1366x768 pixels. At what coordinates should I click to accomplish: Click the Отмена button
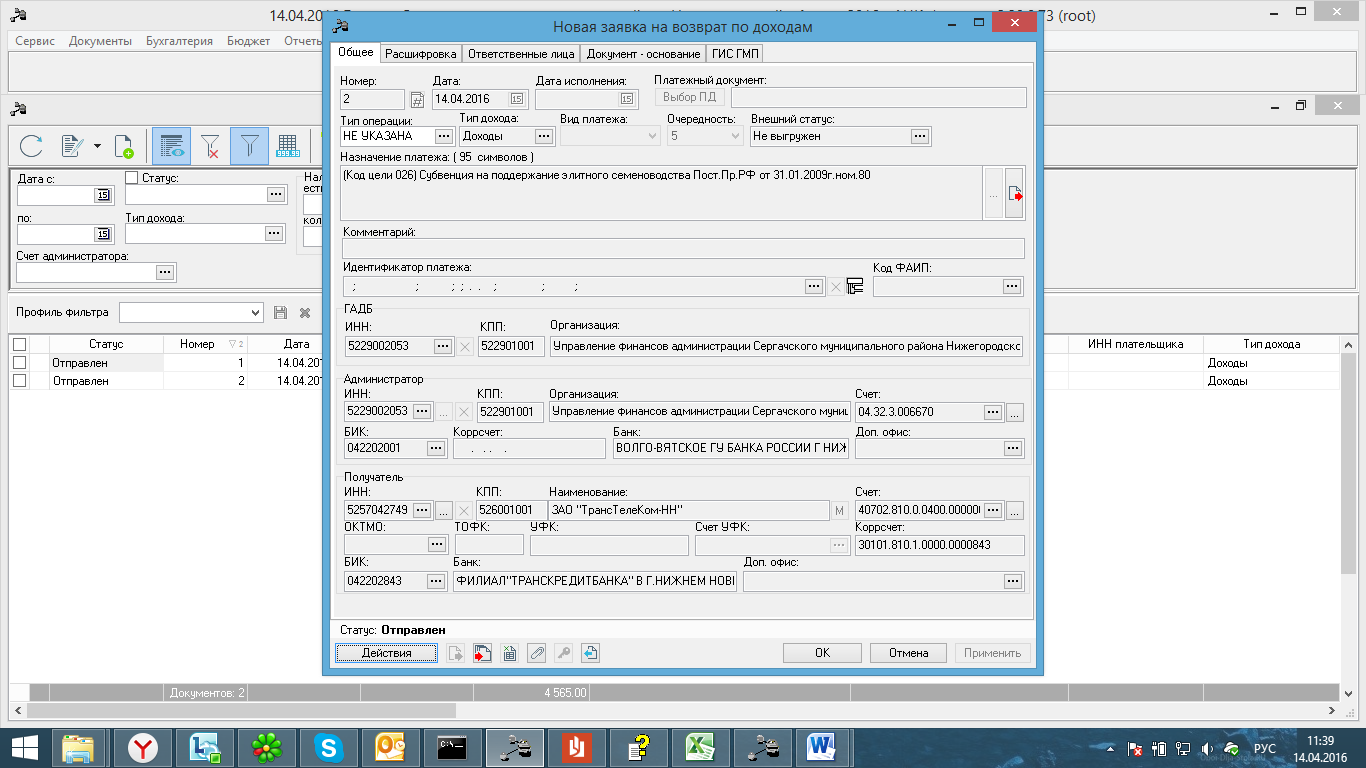(908, 653)
